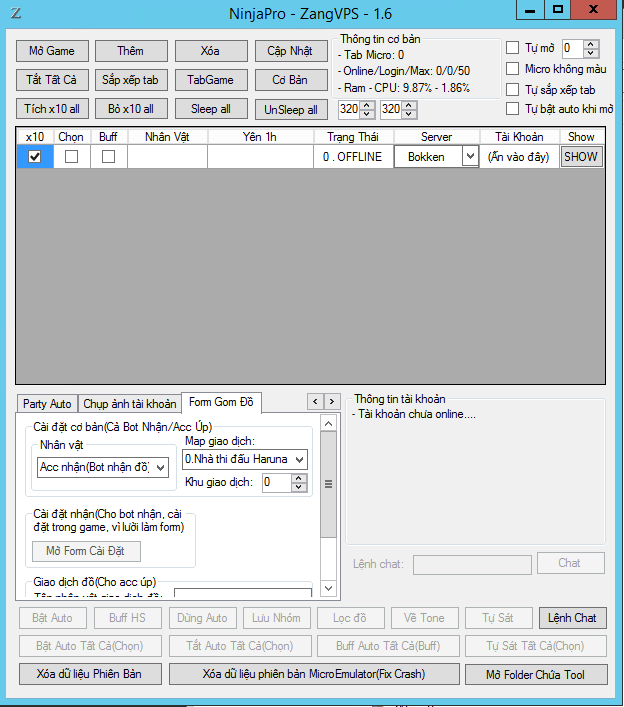Click the Lệnh Chat button
The width and height of the screenshot is (624, 707).
[572, 618]
